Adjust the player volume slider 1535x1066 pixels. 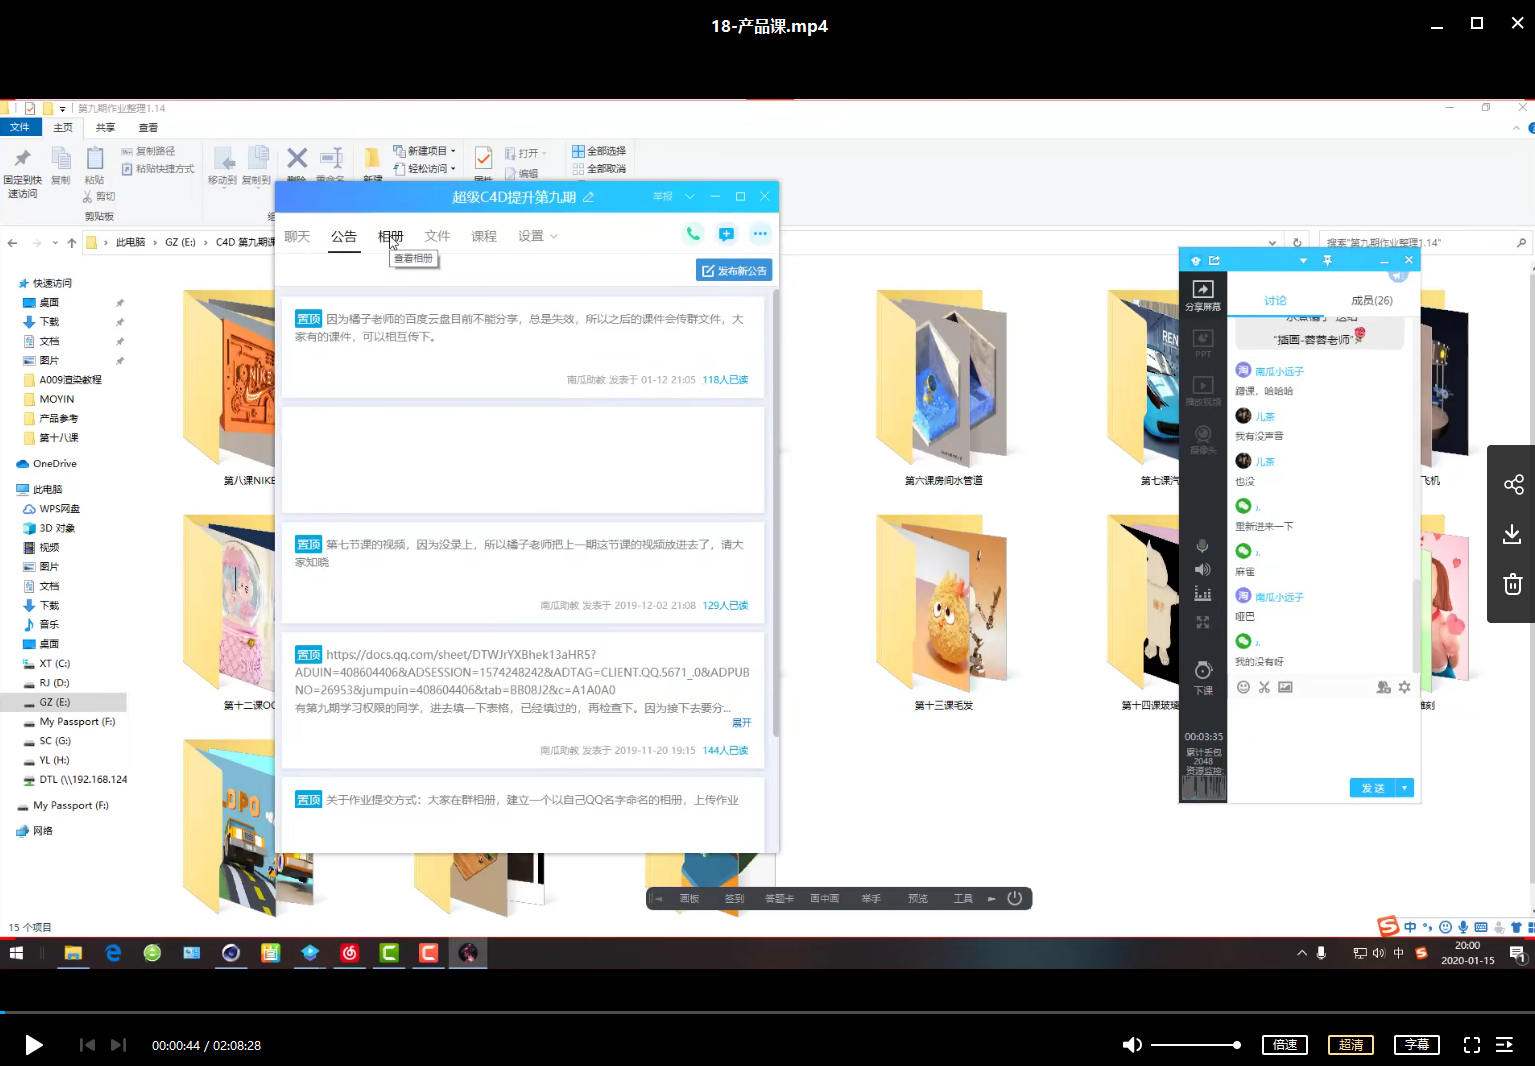tap(1196, 1045)
